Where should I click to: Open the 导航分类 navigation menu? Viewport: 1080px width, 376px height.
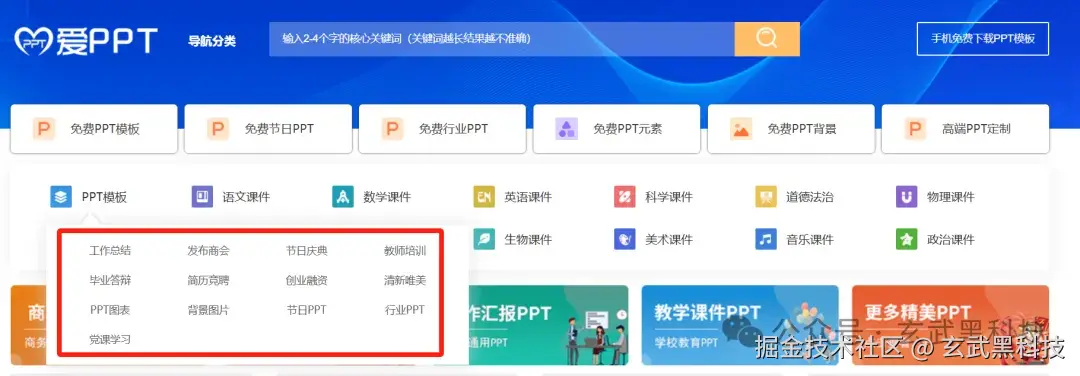point(212,41)
